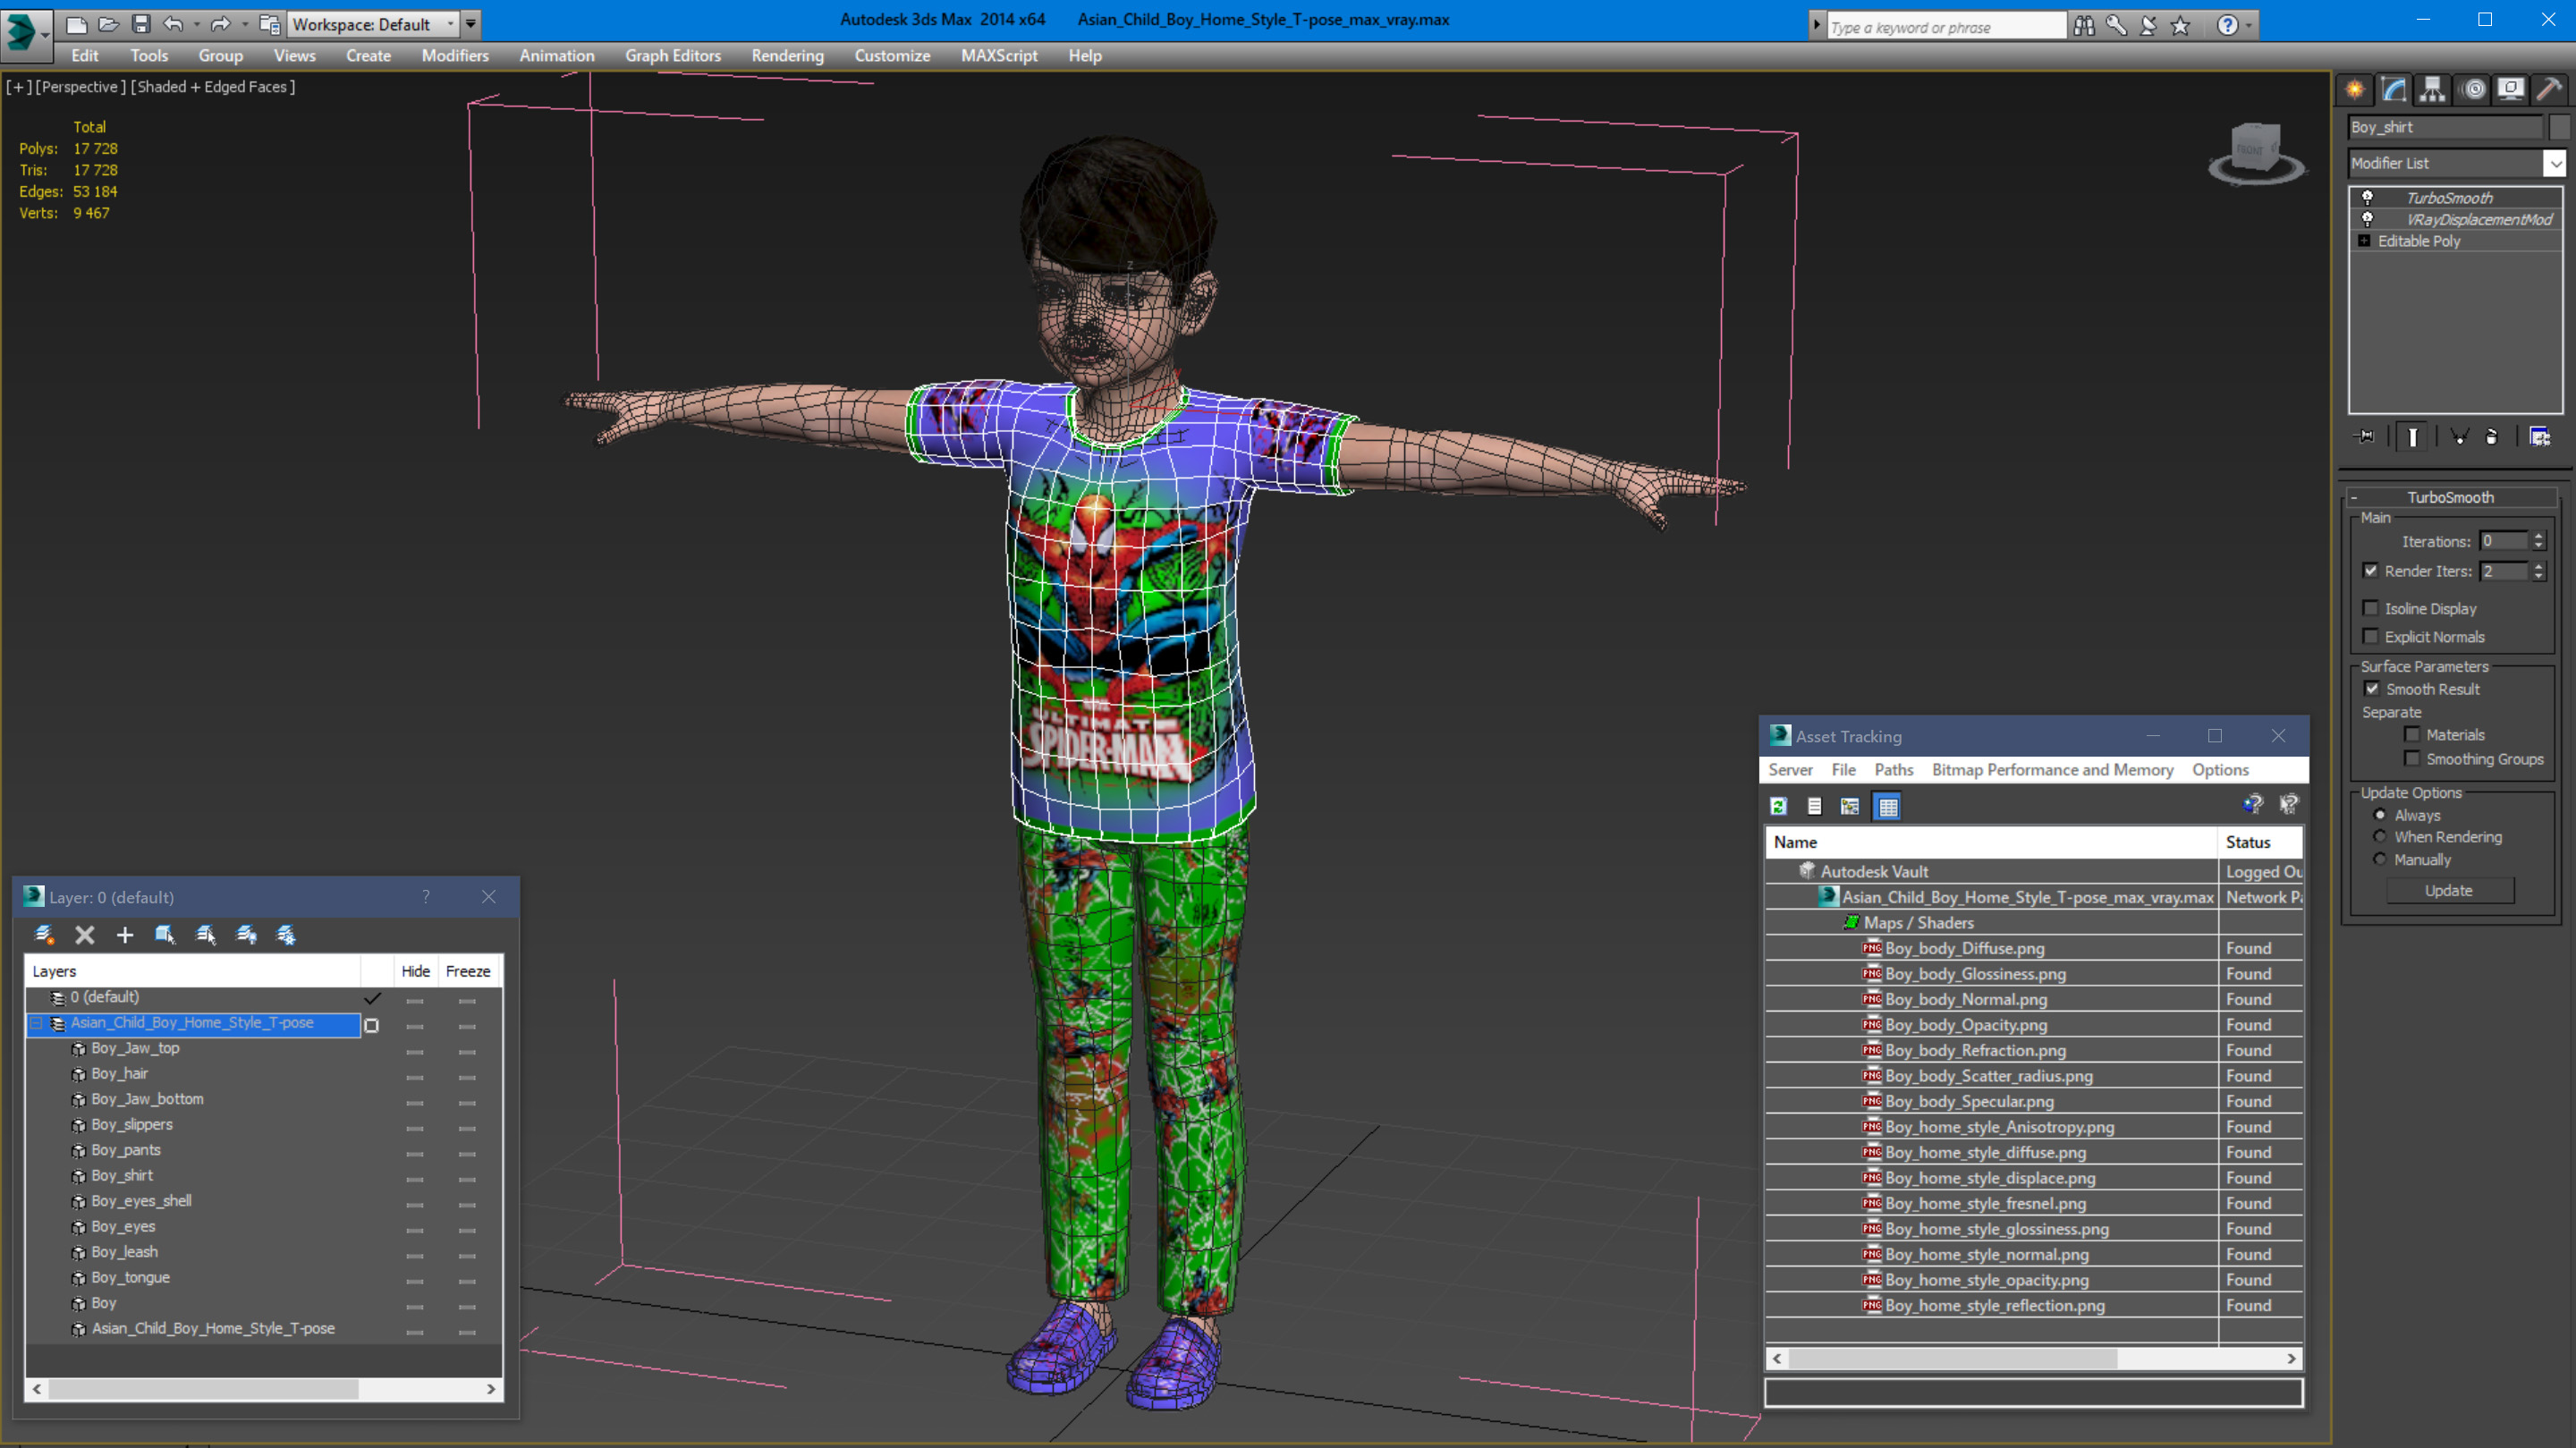Open the Graph Editors menu
Image resolution: width=2576 pixels, height=1448 pixels.
pyautogui.click(x=673, y=56)
